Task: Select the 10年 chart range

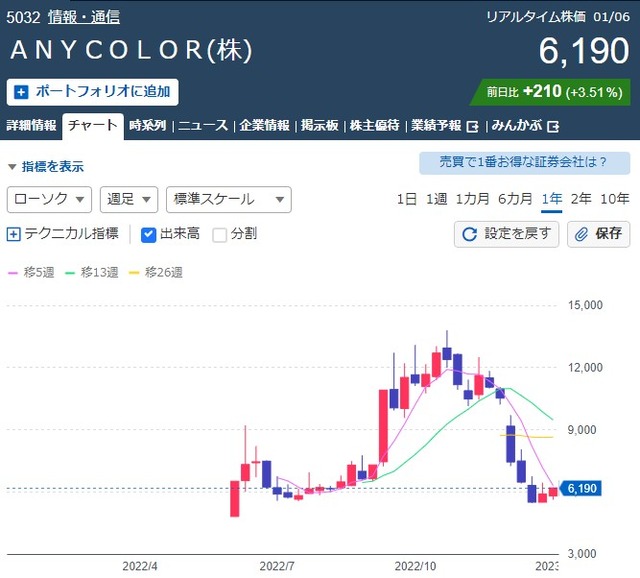Action: (x=615, y=200)
